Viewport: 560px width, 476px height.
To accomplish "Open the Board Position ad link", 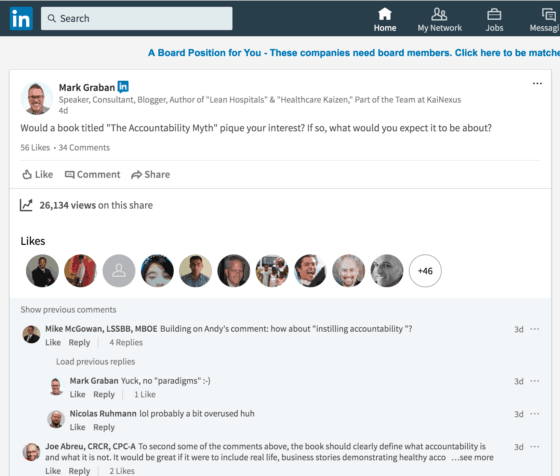I will click(354, 53).
